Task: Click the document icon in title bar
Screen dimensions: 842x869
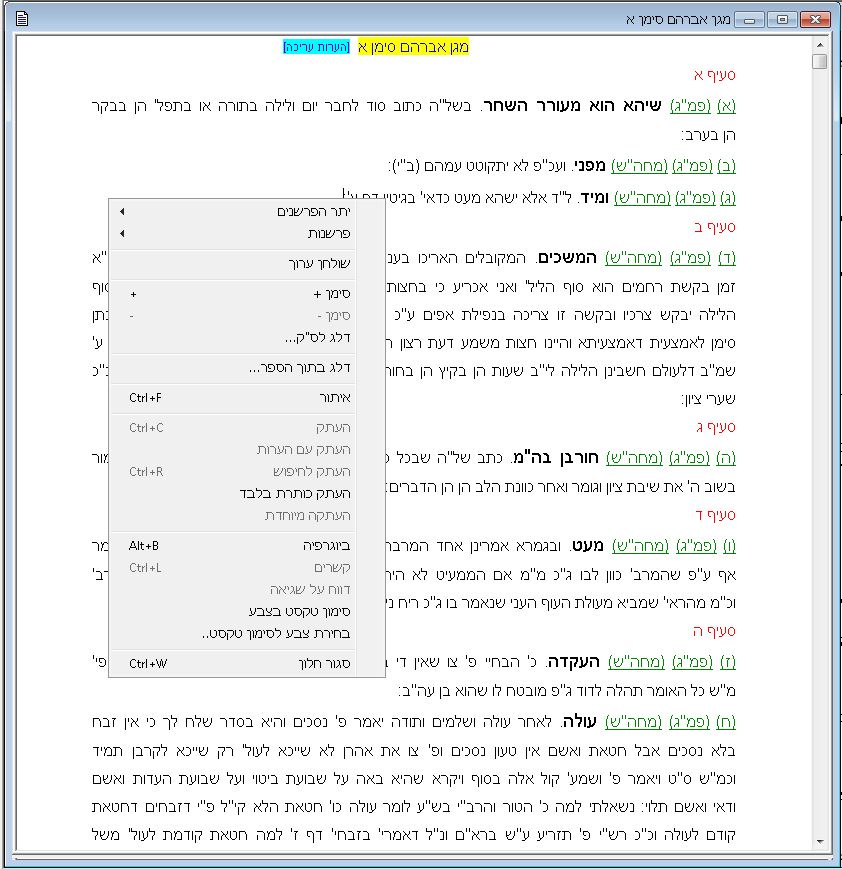Action: point(22,19)
